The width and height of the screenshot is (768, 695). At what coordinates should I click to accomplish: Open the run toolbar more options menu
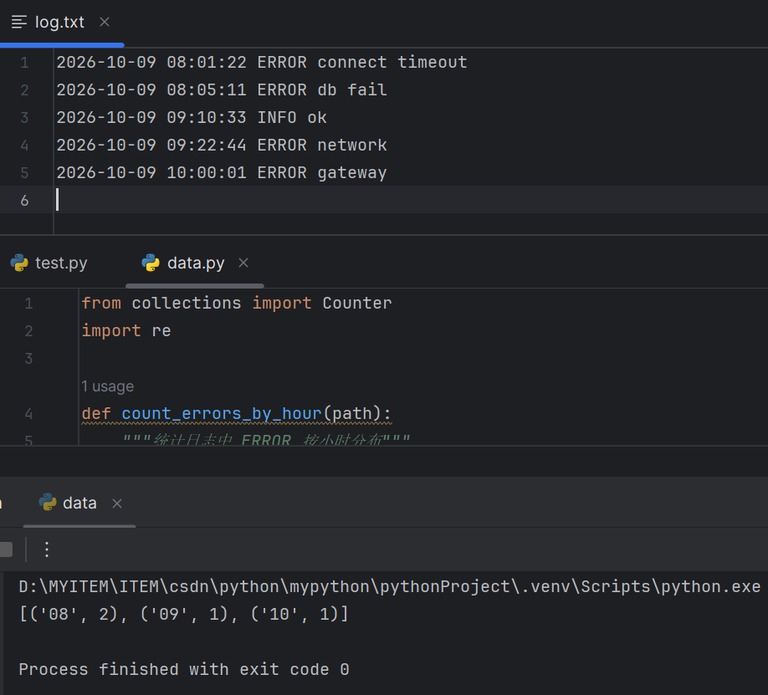[x=47, y=550]
